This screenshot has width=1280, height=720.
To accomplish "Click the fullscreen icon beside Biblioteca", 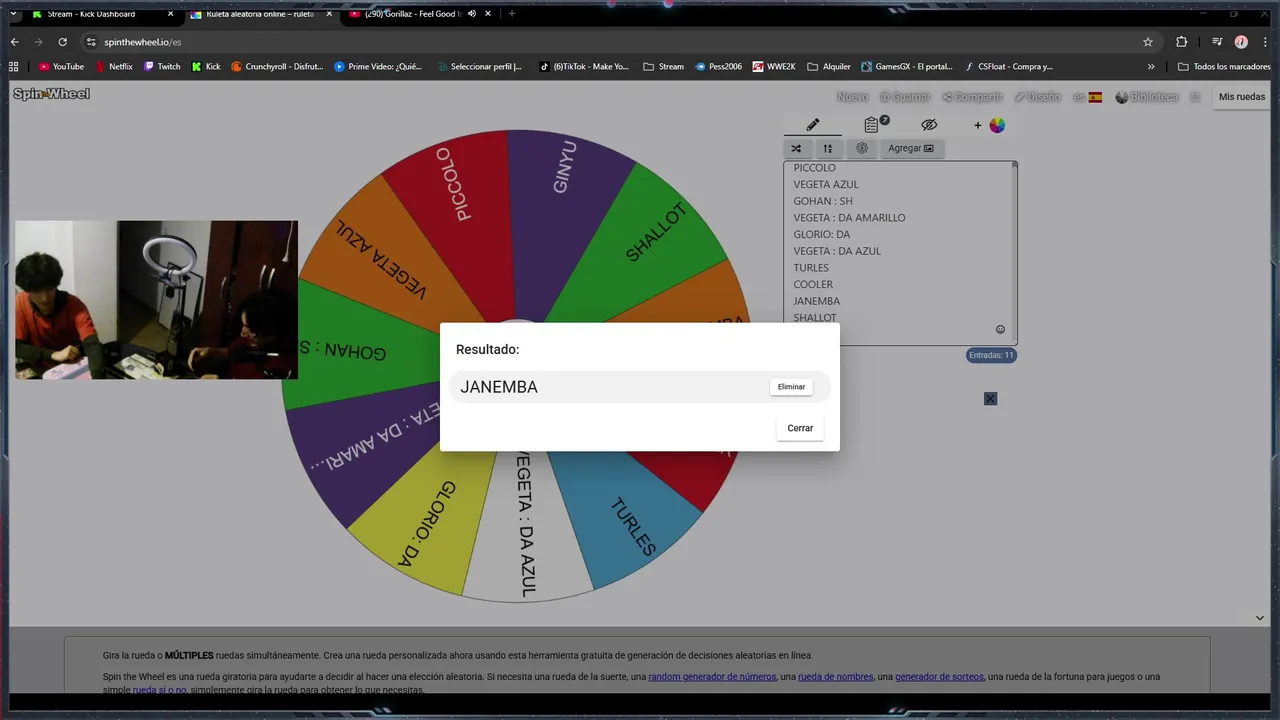I will pos(1194,97).
